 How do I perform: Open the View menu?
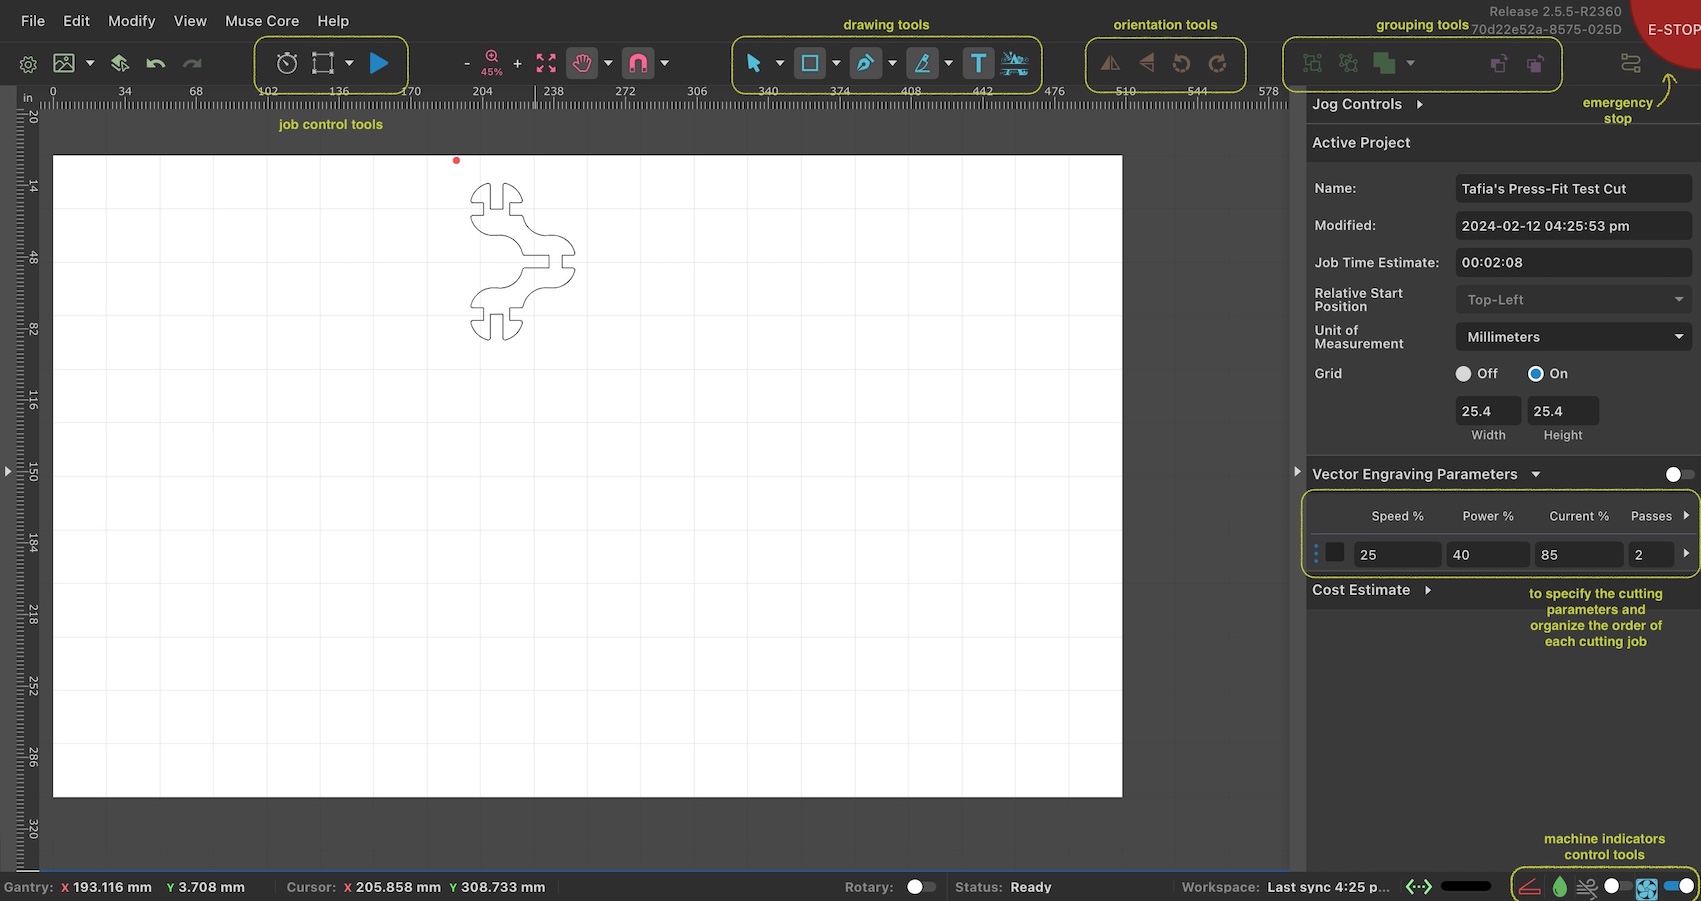point(190,21)
